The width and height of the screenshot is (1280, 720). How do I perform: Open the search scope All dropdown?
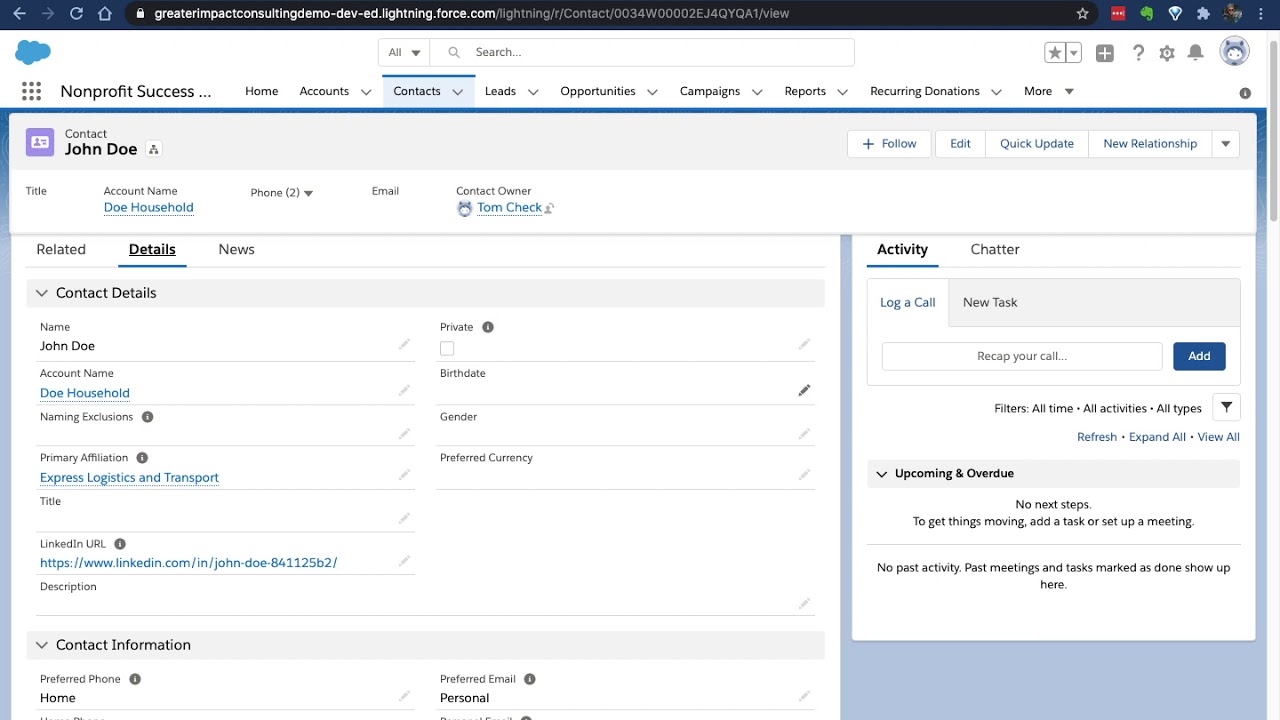(404, 52)
